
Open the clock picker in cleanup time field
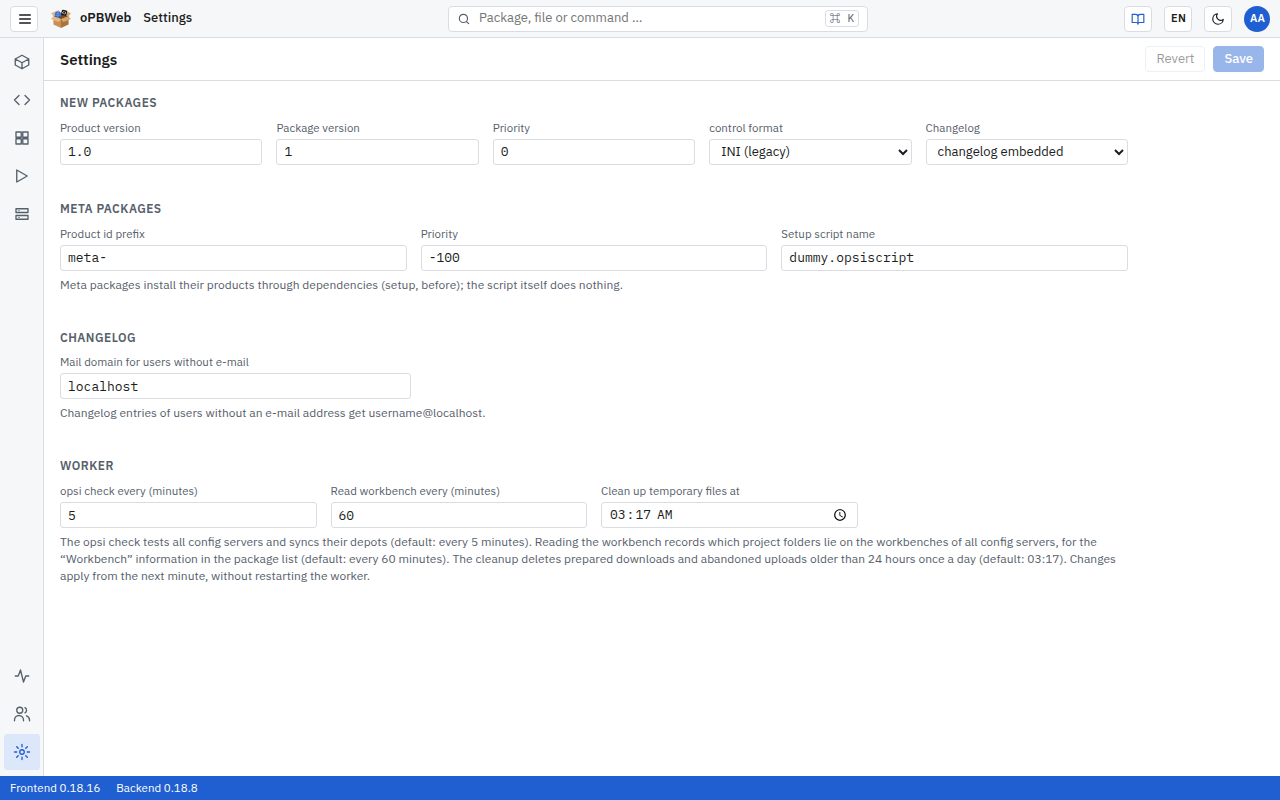tap(840, 515)
